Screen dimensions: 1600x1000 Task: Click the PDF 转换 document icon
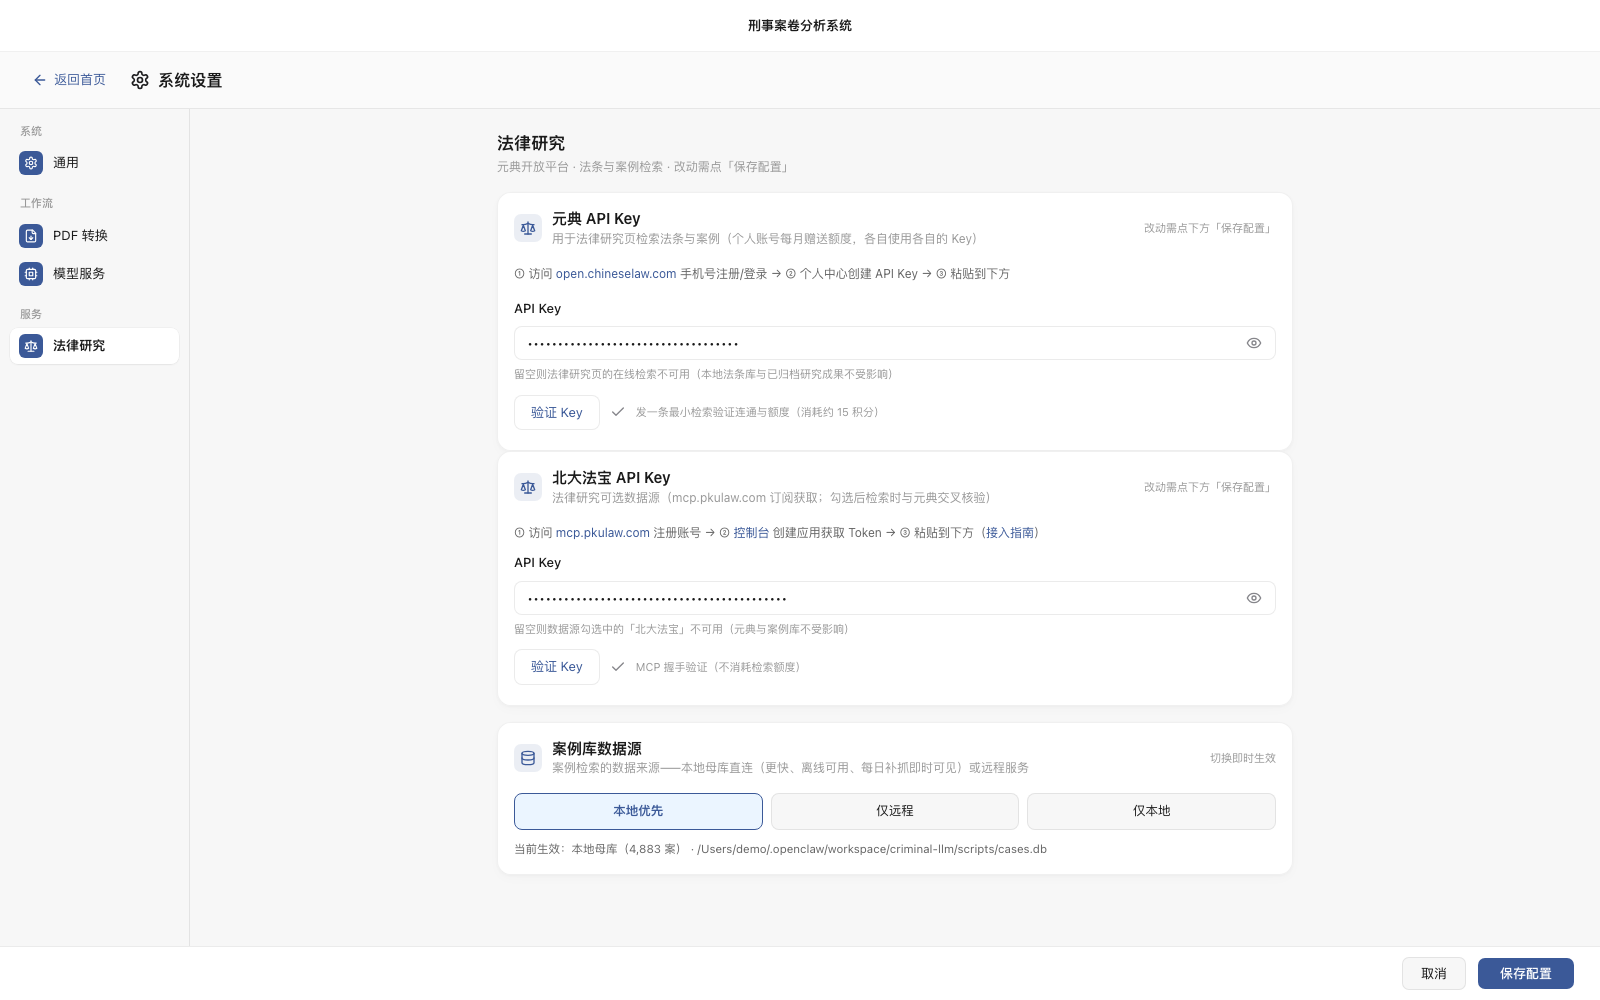coord(31,236)
